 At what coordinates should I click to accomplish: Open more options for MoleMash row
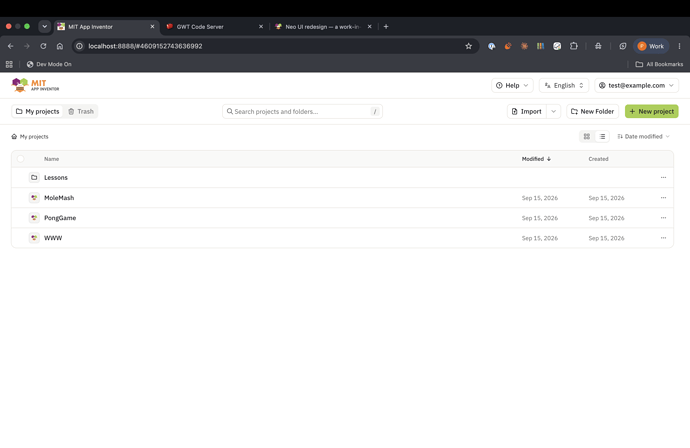(663, 198)
